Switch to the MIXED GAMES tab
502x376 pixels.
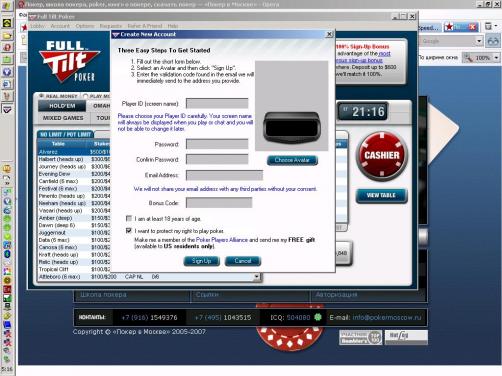(x=63, y=118)
